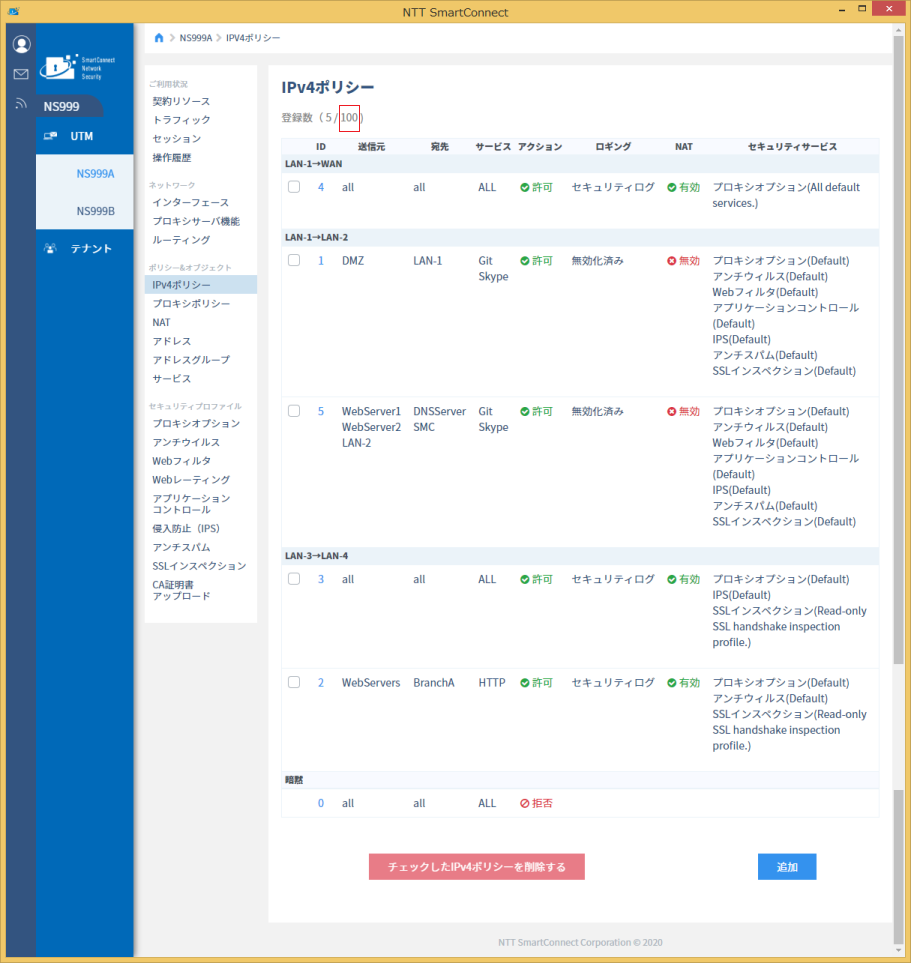Click the UTM device icon
The image size is (911, 963).
50,136
